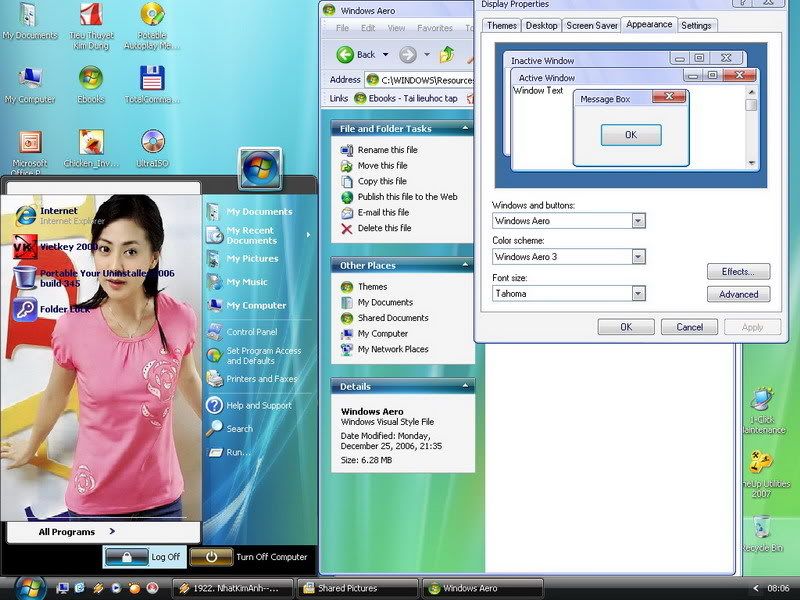Select Control Panel in Start menu
This screenshot has height=600, width=800.
point(251,332)
